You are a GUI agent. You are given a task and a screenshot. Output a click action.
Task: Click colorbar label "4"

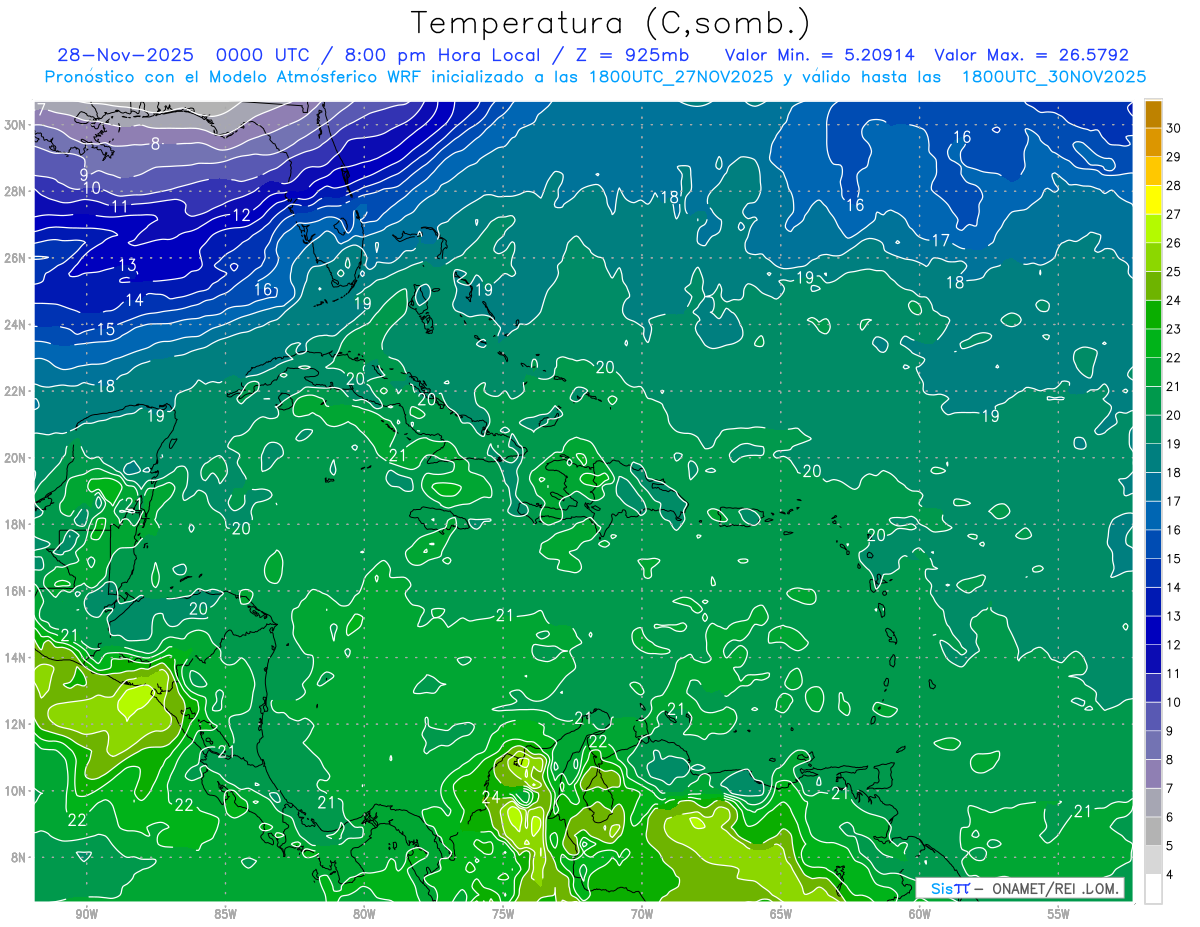[1172, 874]
